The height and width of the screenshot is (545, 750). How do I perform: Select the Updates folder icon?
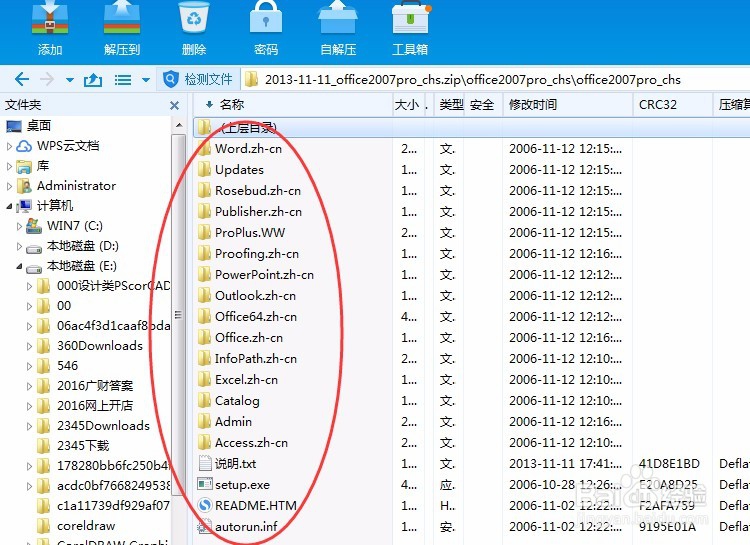pos(204,169)
